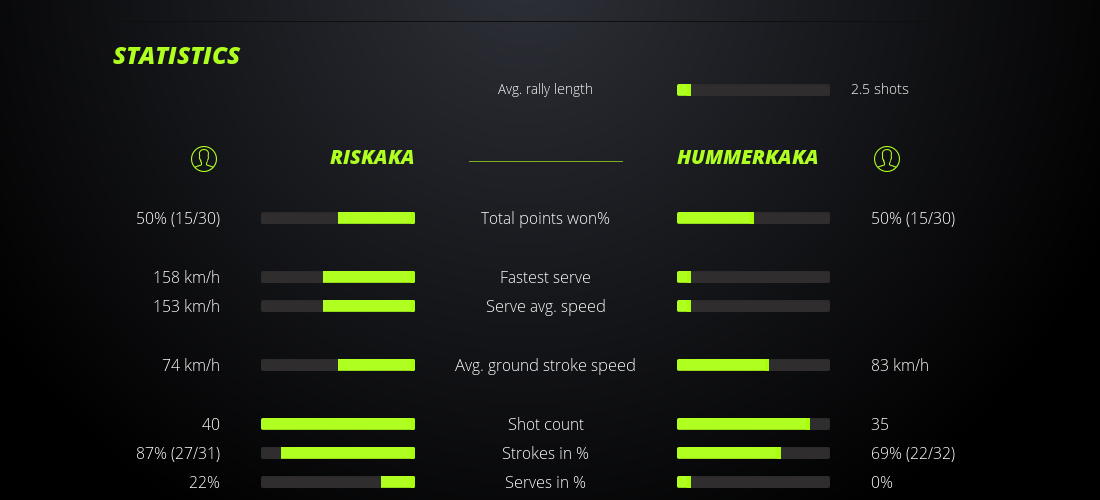Click Hummerkaka's Fastest serve bar
The width and height of the screenshot is (1100, 500).
click(753, 277)
